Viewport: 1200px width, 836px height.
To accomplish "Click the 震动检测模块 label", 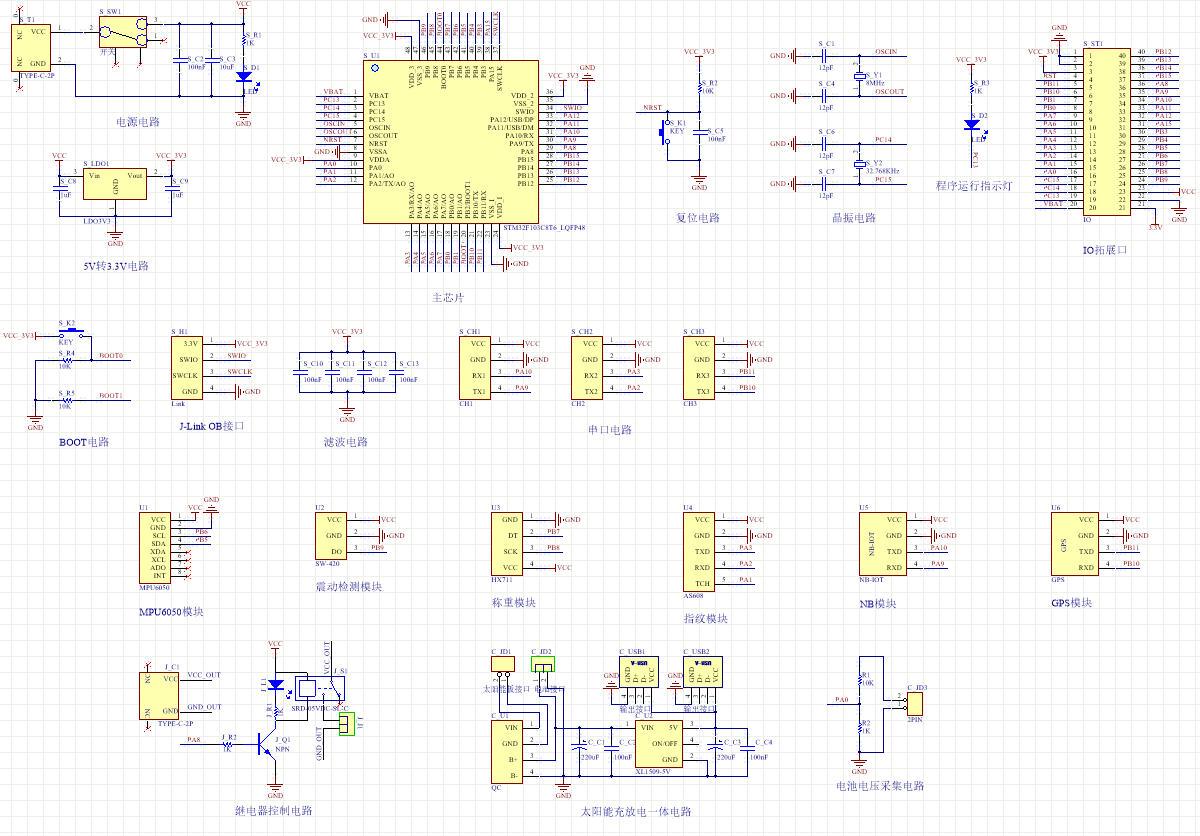I will pos(348,587).
